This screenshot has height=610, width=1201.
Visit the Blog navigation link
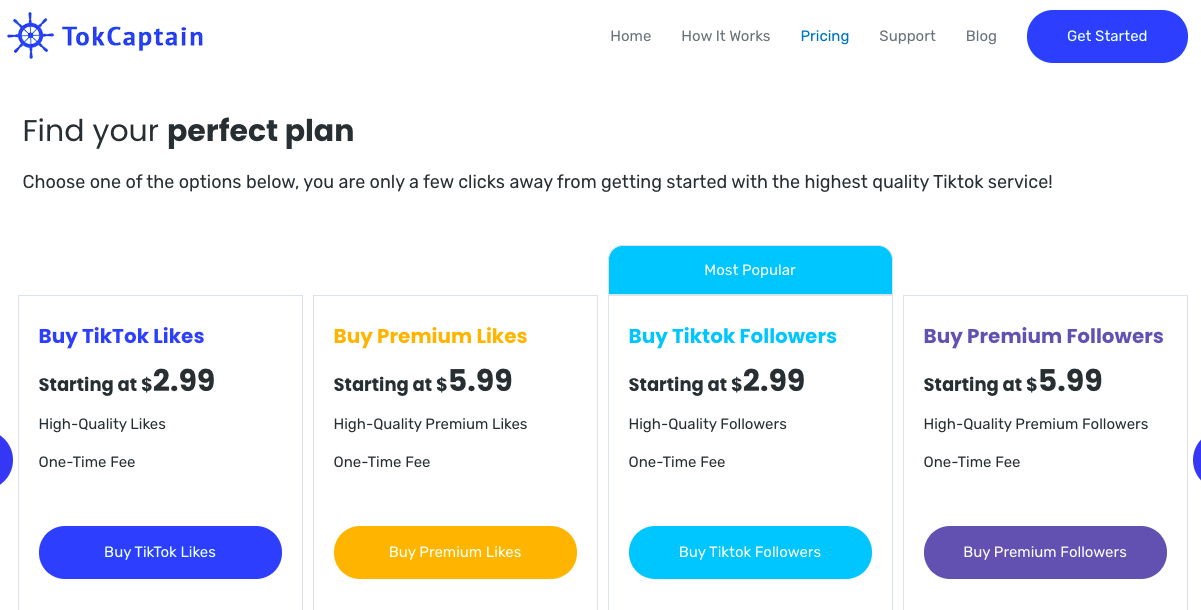981,36
